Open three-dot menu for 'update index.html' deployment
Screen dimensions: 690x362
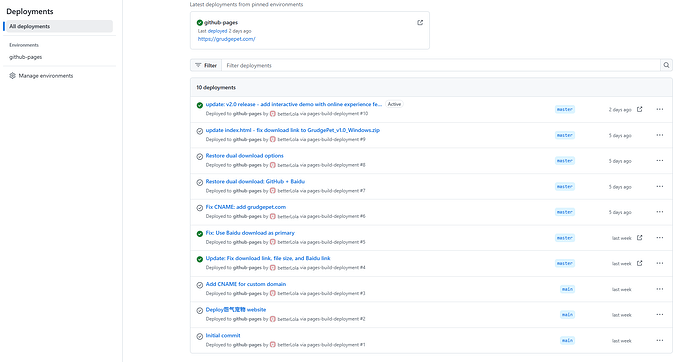660,135
